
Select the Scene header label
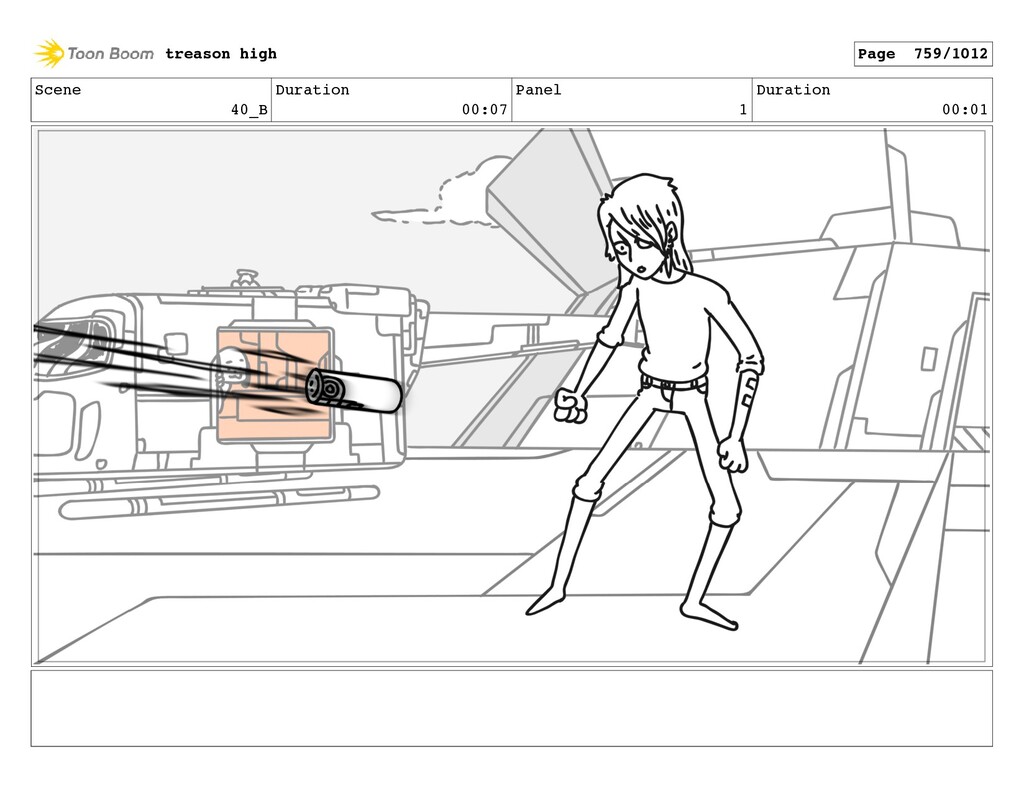click(x=58, y=90)
